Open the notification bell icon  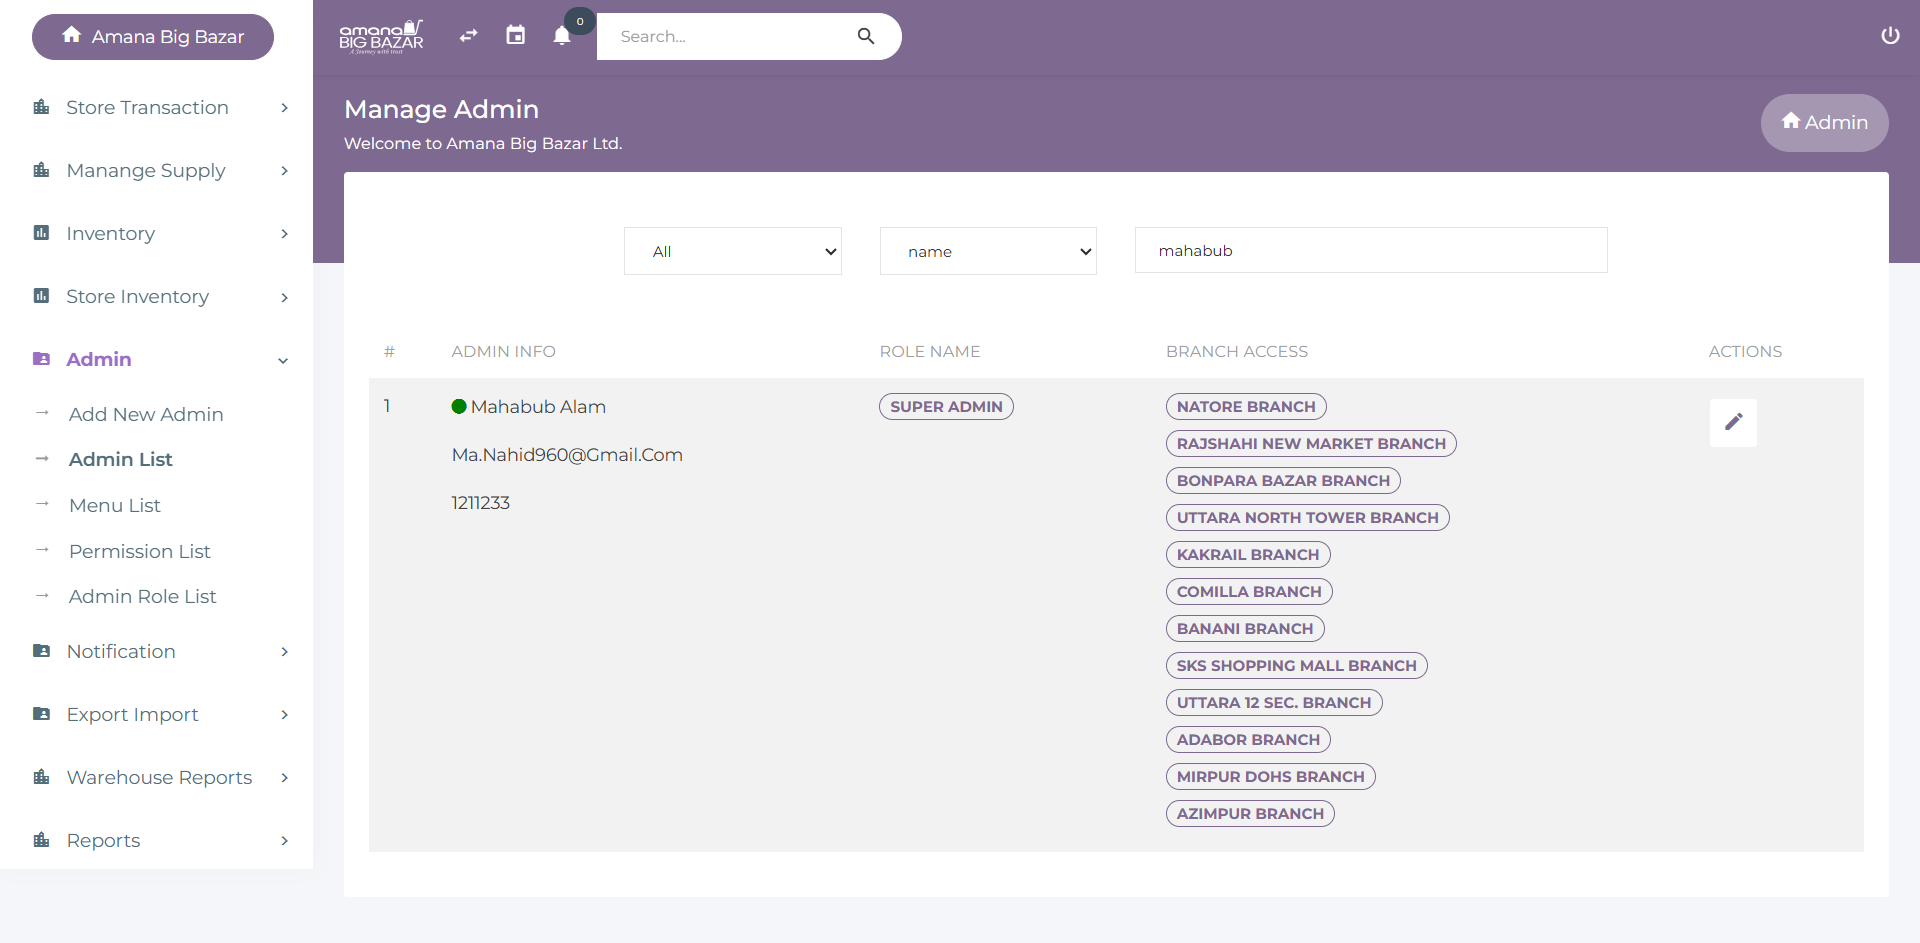coord(562,36)
